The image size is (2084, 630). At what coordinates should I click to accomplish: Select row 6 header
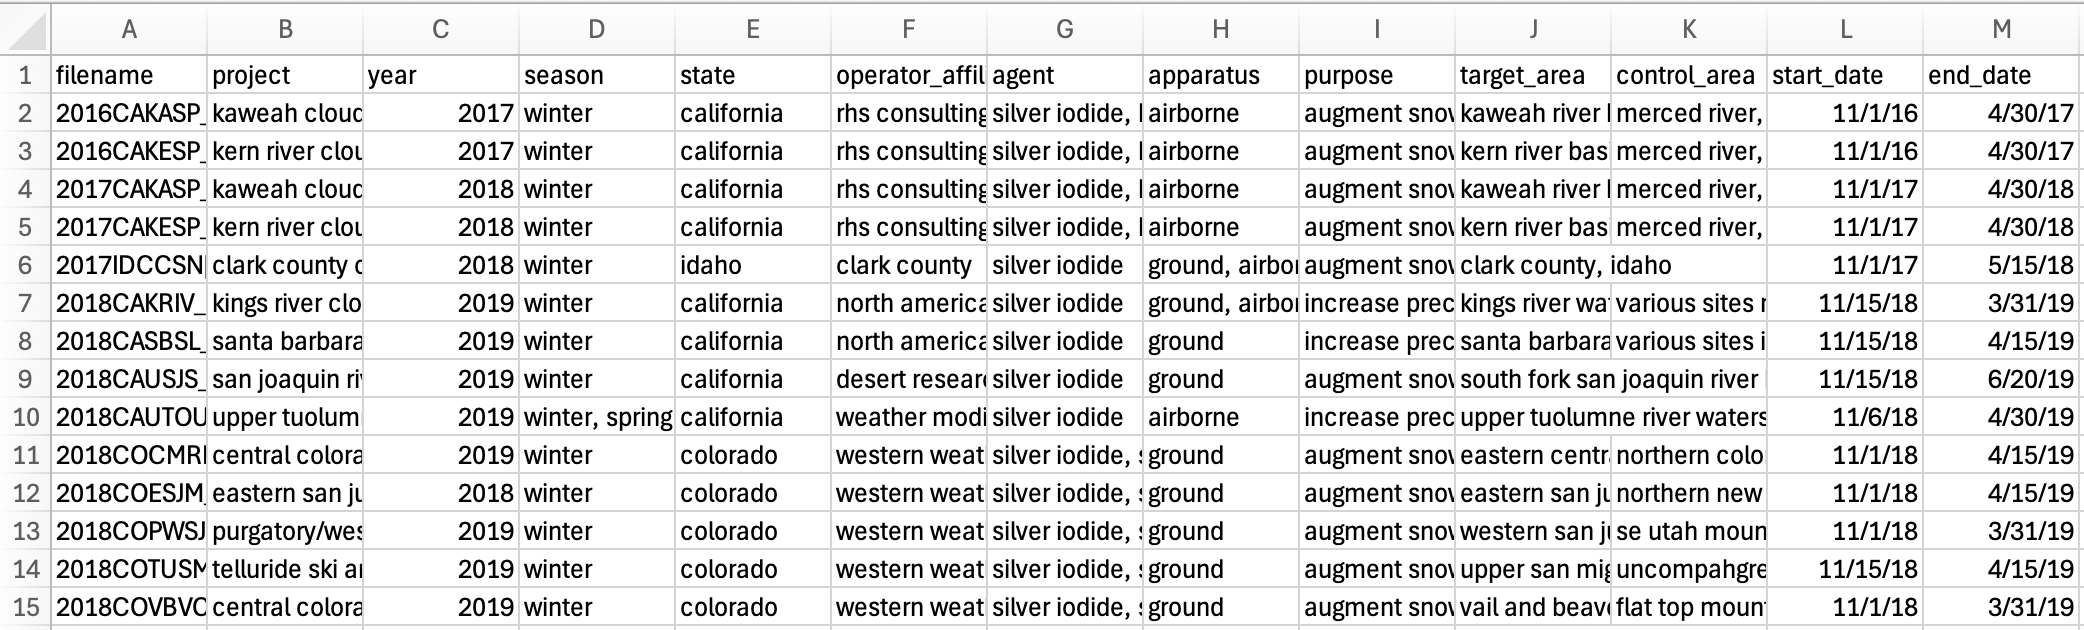point(26,266)
